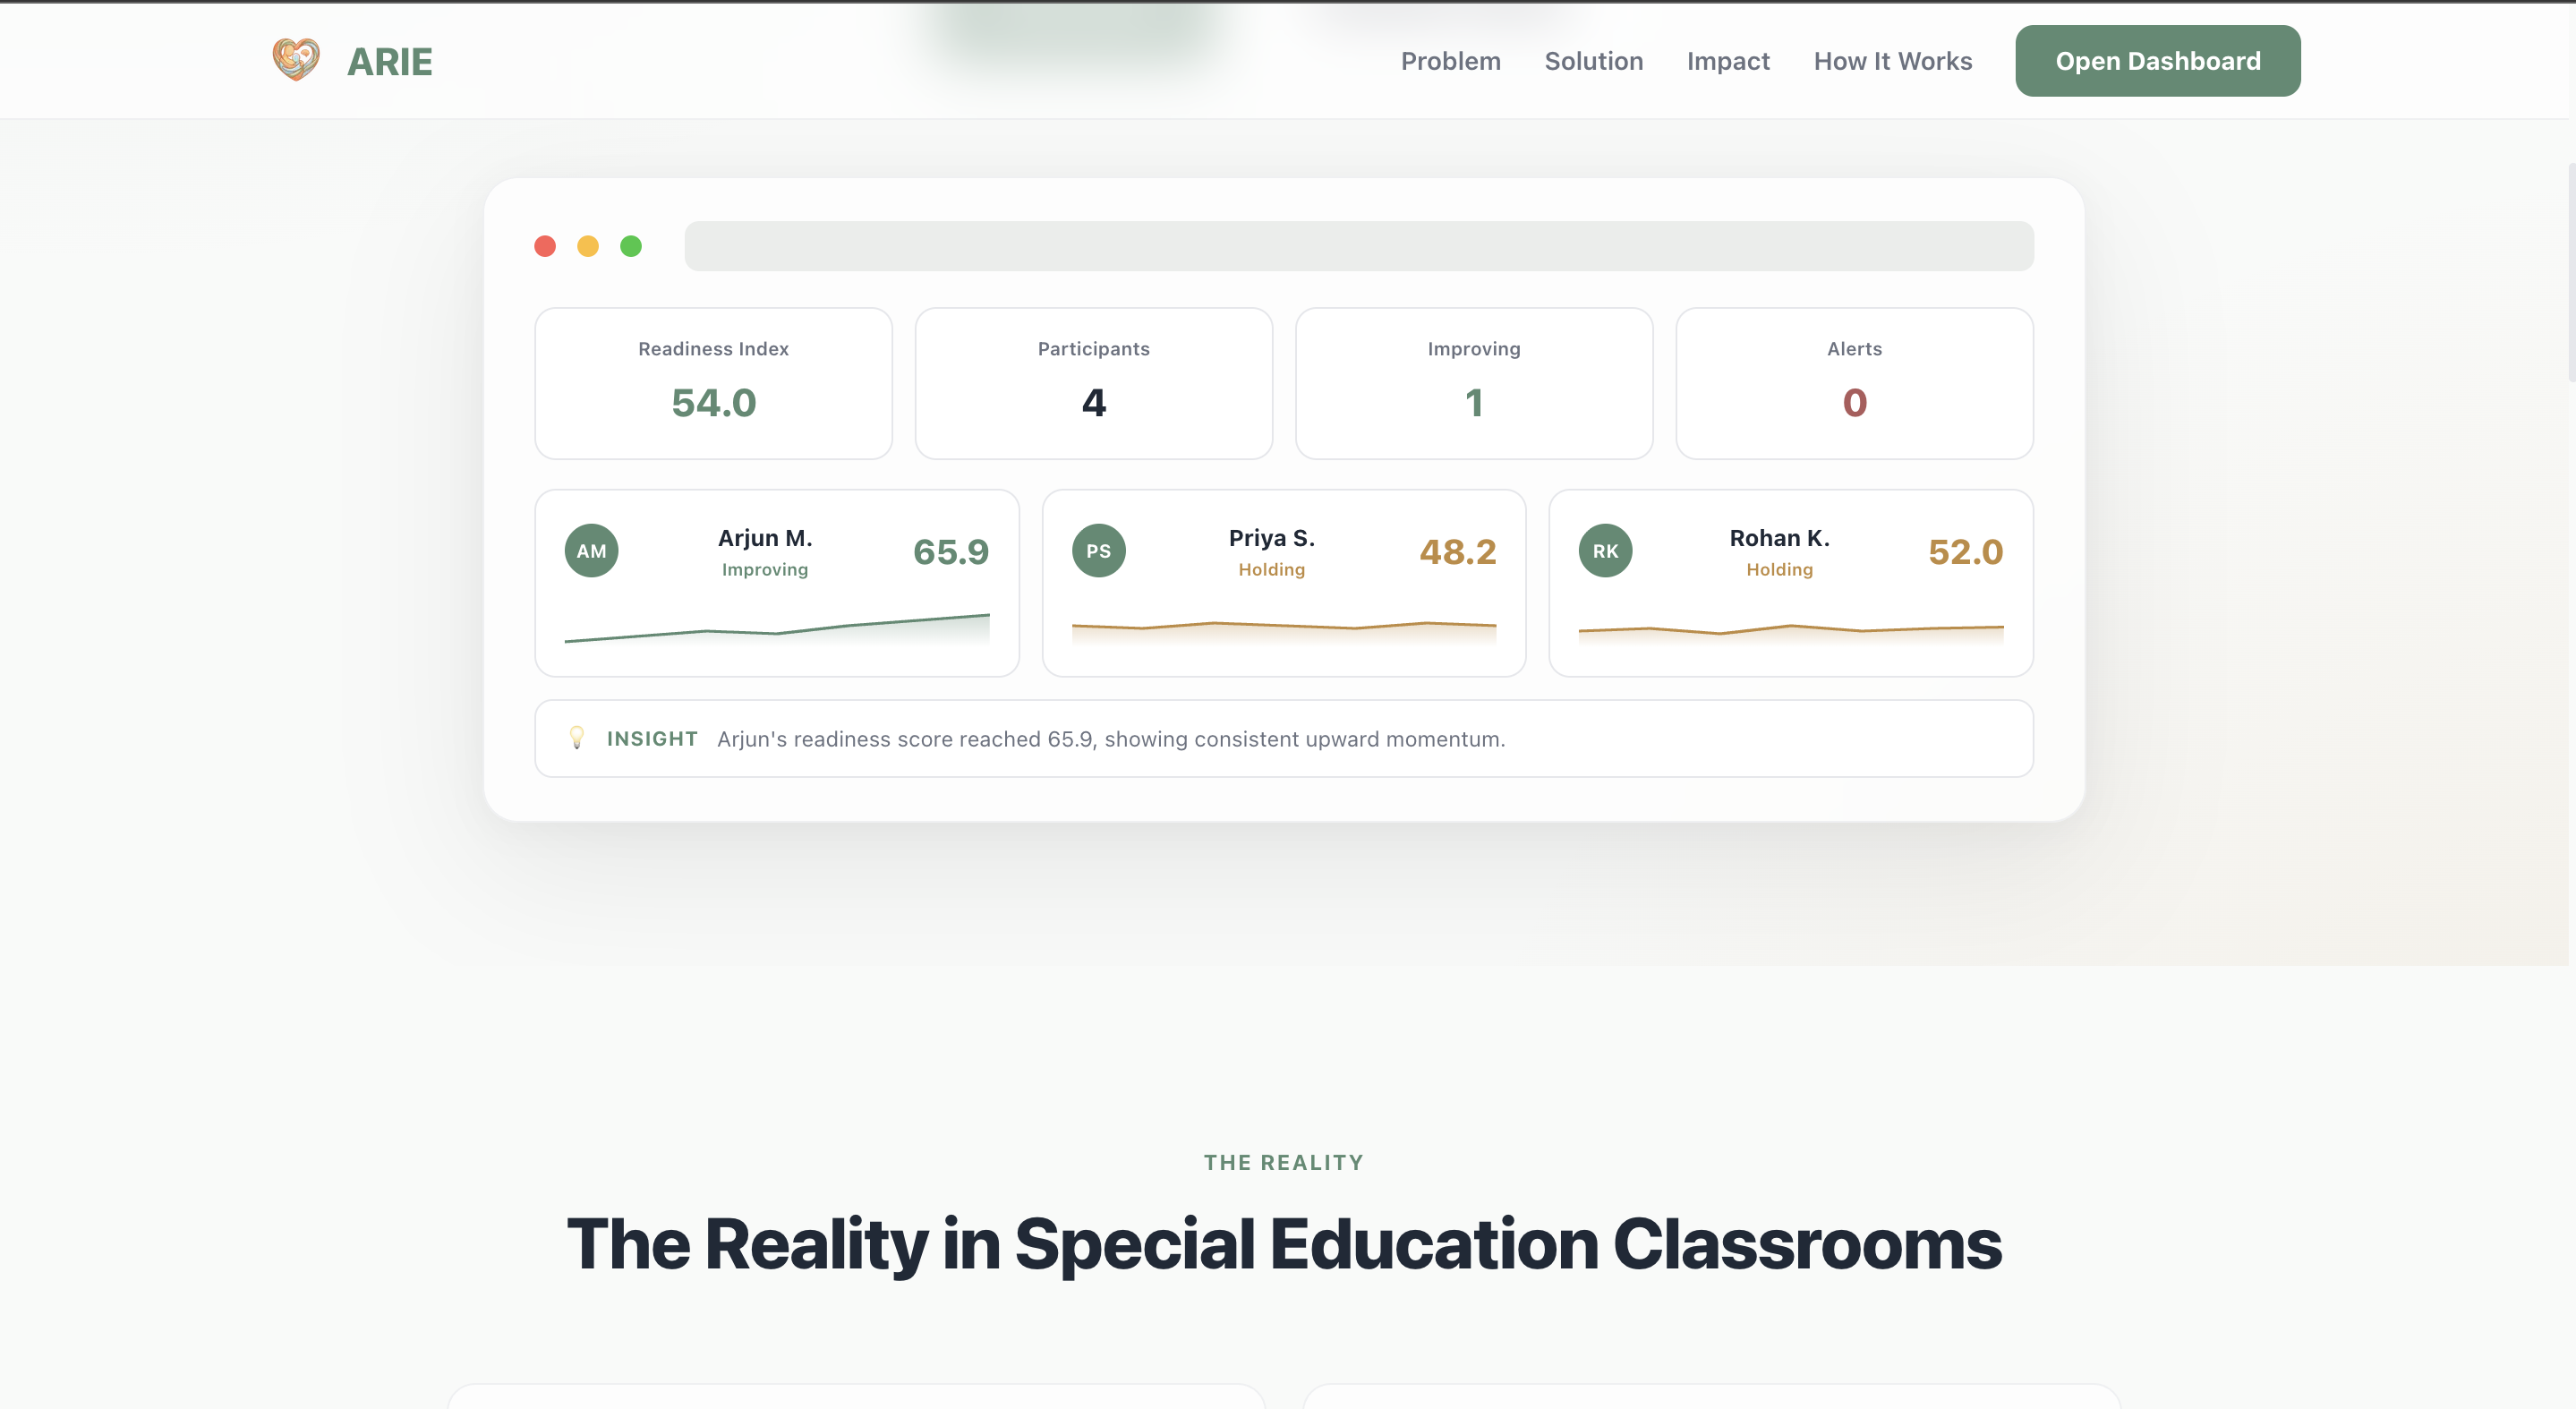Go to the Solution section link
Viewport: 2576px width, 1409px height.
coord(1593,61)
